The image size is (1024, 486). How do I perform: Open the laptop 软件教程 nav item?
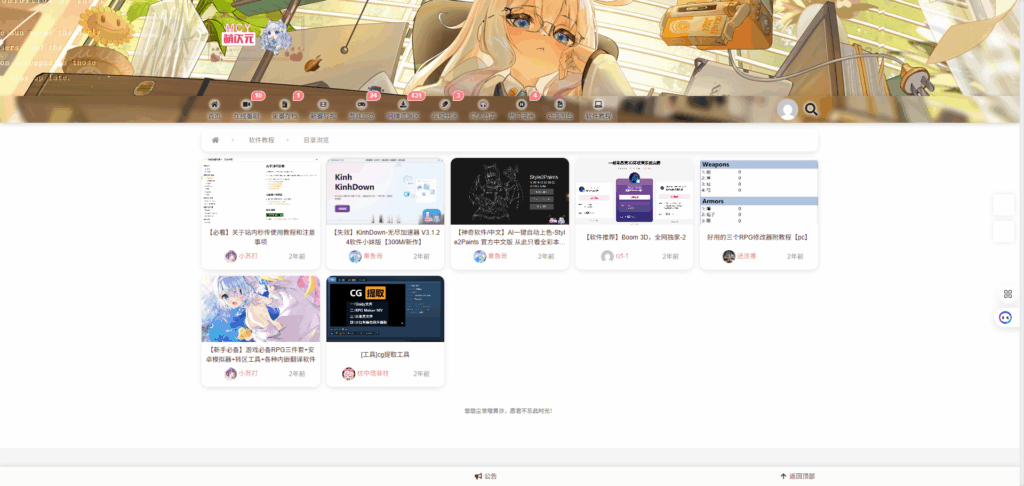[x=598, y=109]
